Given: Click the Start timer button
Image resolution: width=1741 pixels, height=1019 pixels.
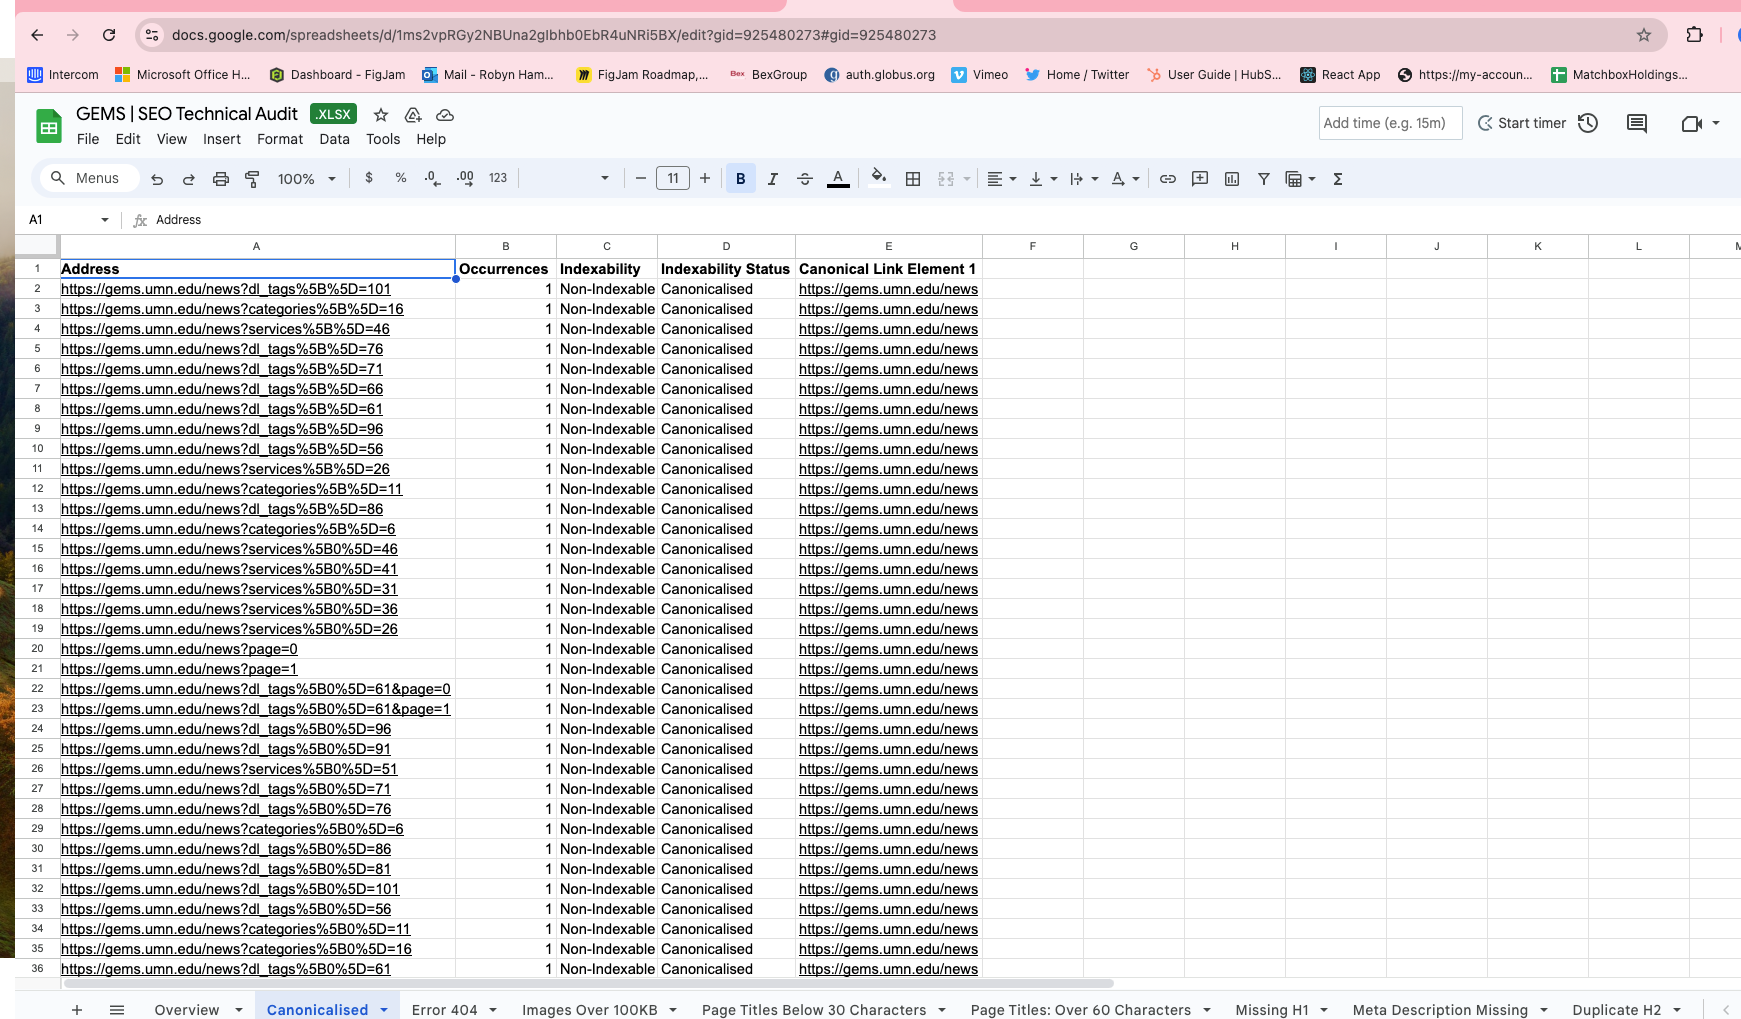Looking at the screenshot, I should 1521,123.
